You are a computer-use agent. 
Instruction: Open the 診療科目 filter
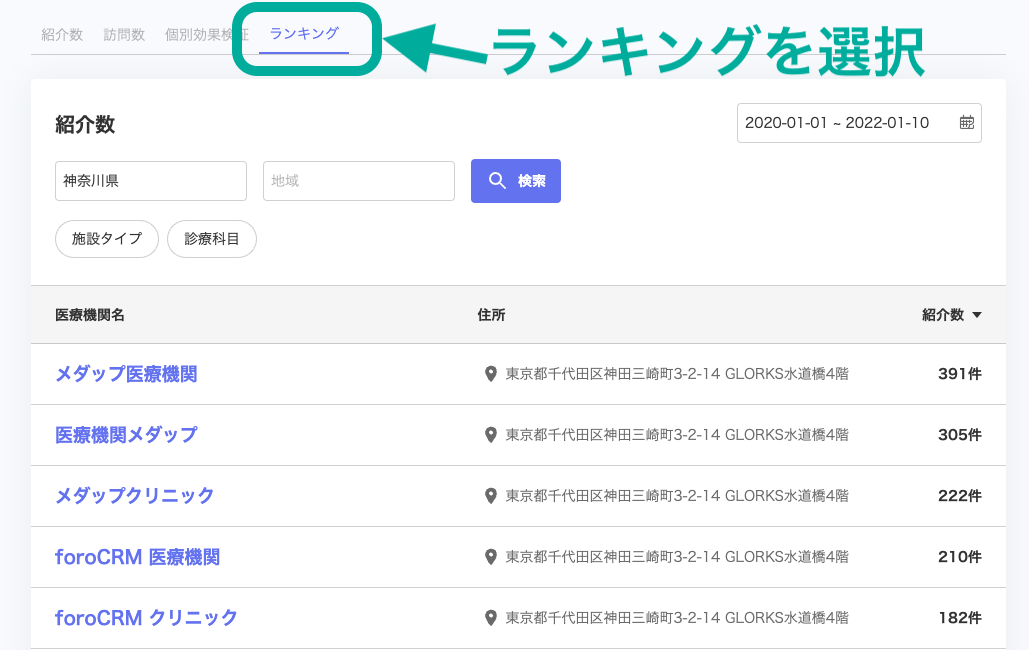212,239
